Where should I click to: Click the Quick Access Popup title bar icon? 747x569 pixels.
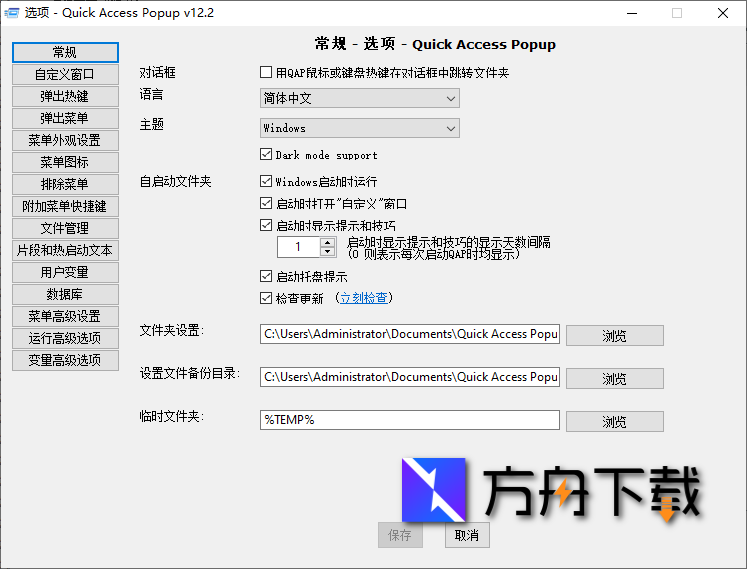pos(11,12)
